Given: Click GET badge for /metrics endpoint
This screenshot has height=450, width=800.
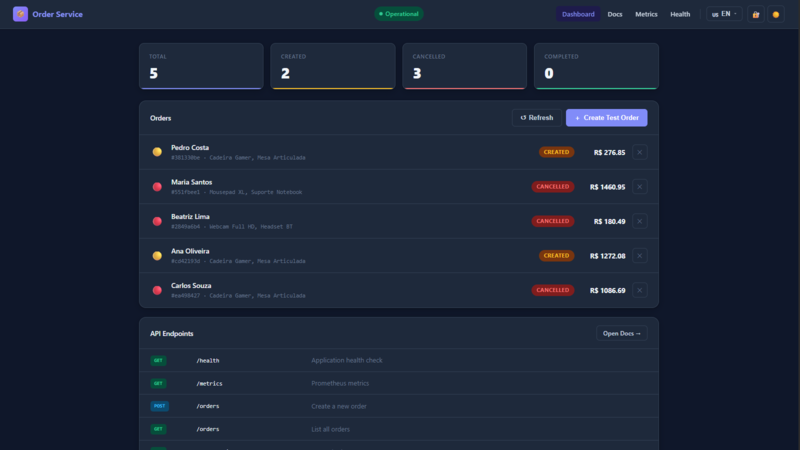Looking at the screenshot, I should tap(158, 383).
